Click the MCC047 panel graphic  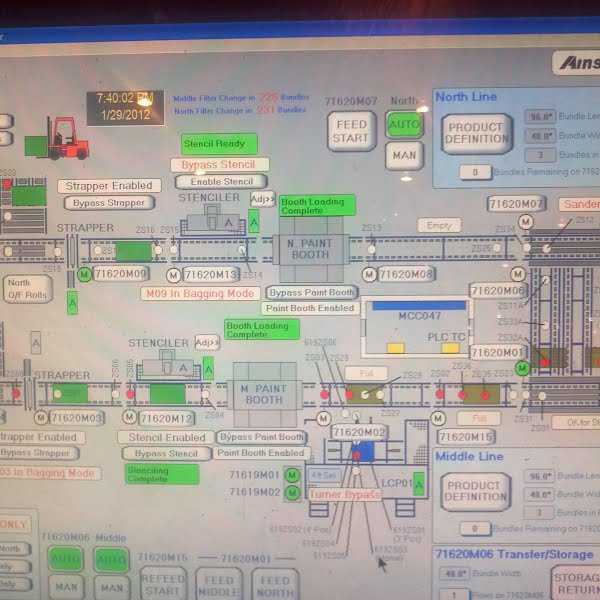pos(418,326)
